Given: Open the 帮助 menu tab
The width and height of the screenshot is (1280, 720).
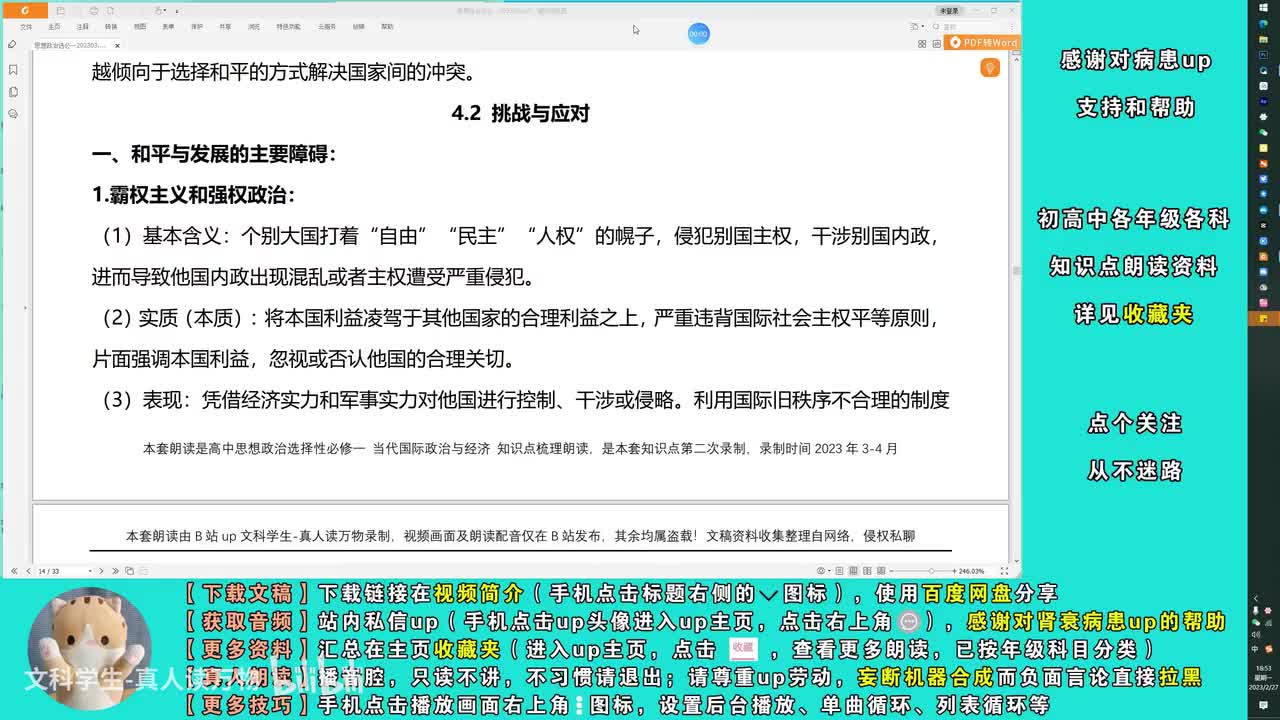Looking at the screenshot, I should click(387, 27).
